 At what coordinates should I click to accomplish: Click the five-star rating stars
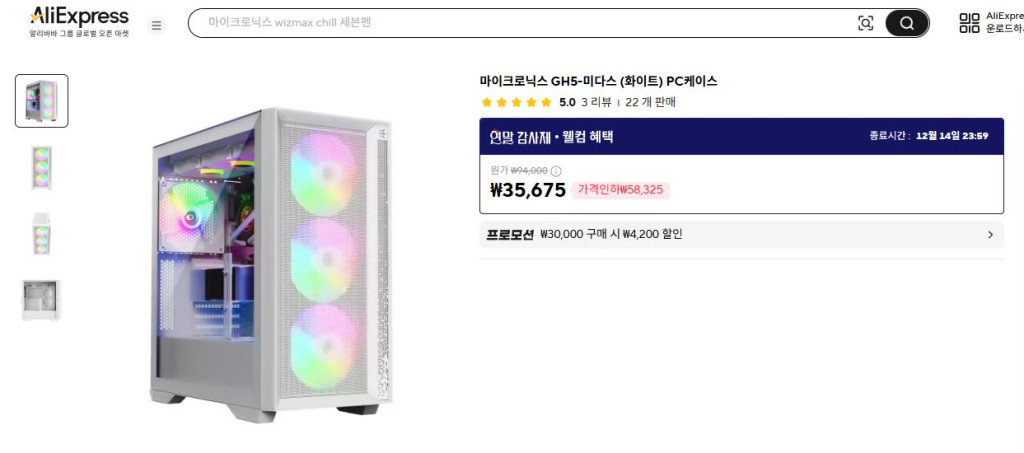point(516,102)
